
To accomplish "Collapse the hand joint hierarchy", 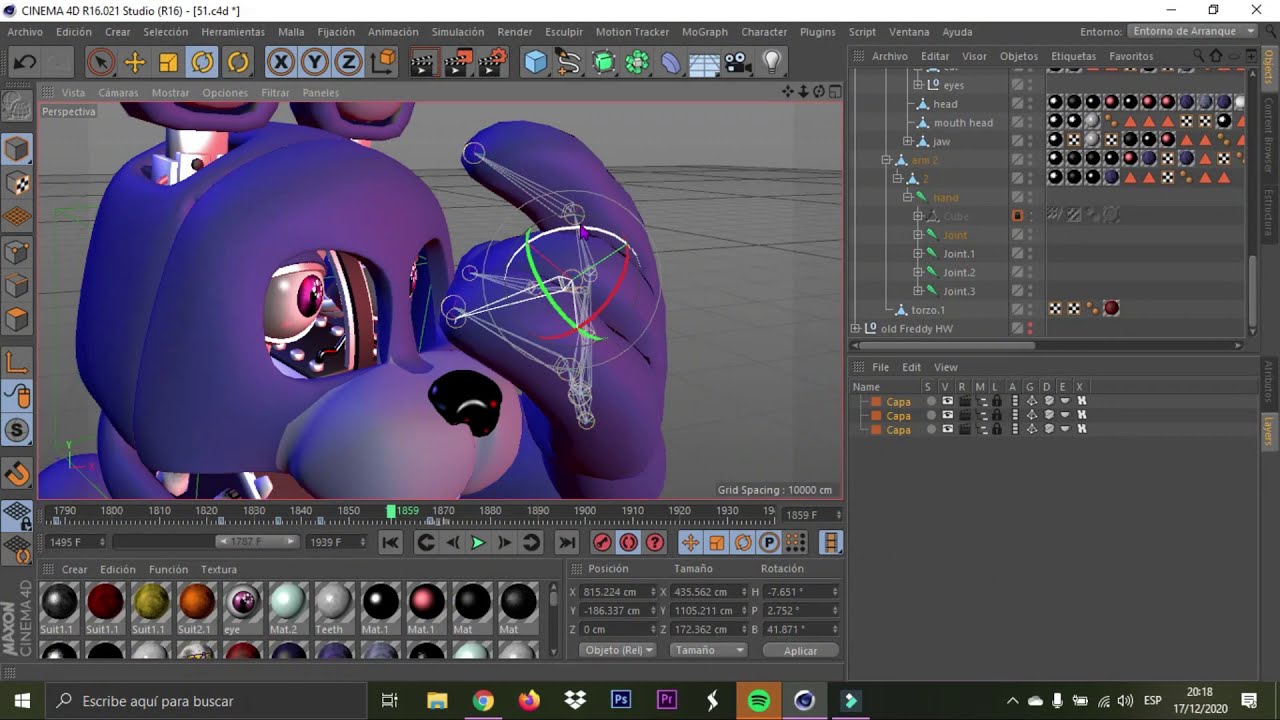I will [x=908, y=197].
